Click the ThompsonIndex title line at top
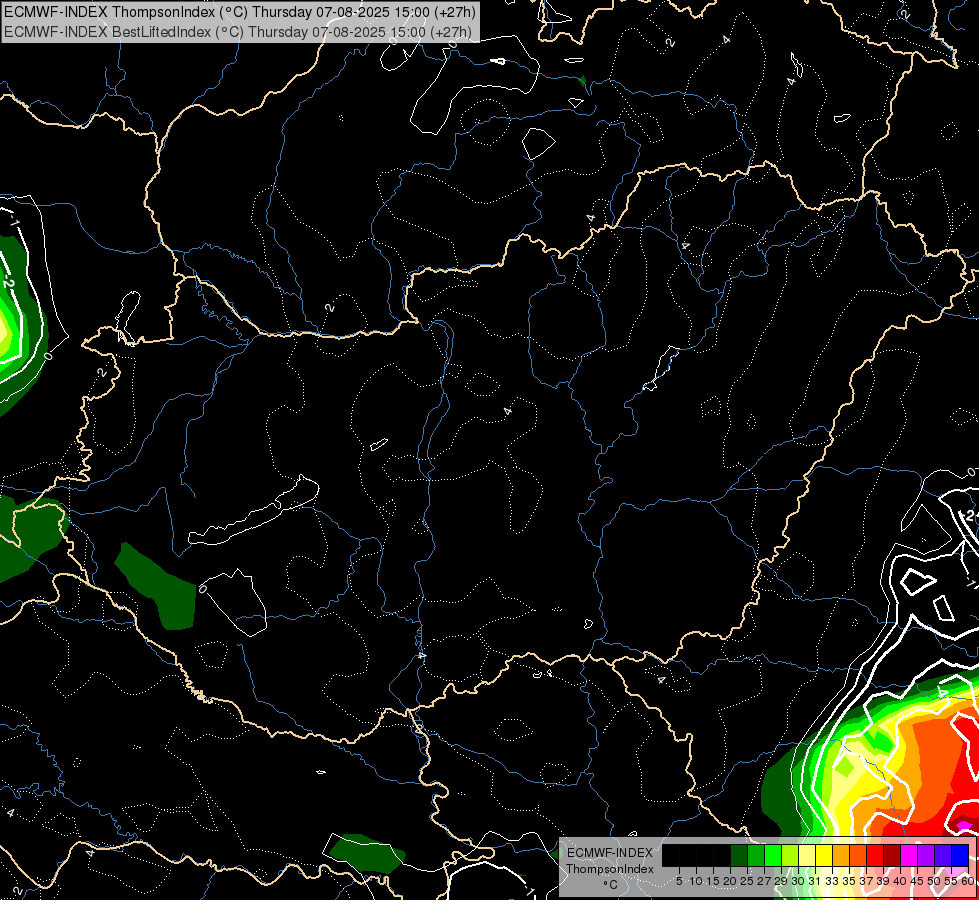Viewport: 979px width, 900px height. click(240, 11)
